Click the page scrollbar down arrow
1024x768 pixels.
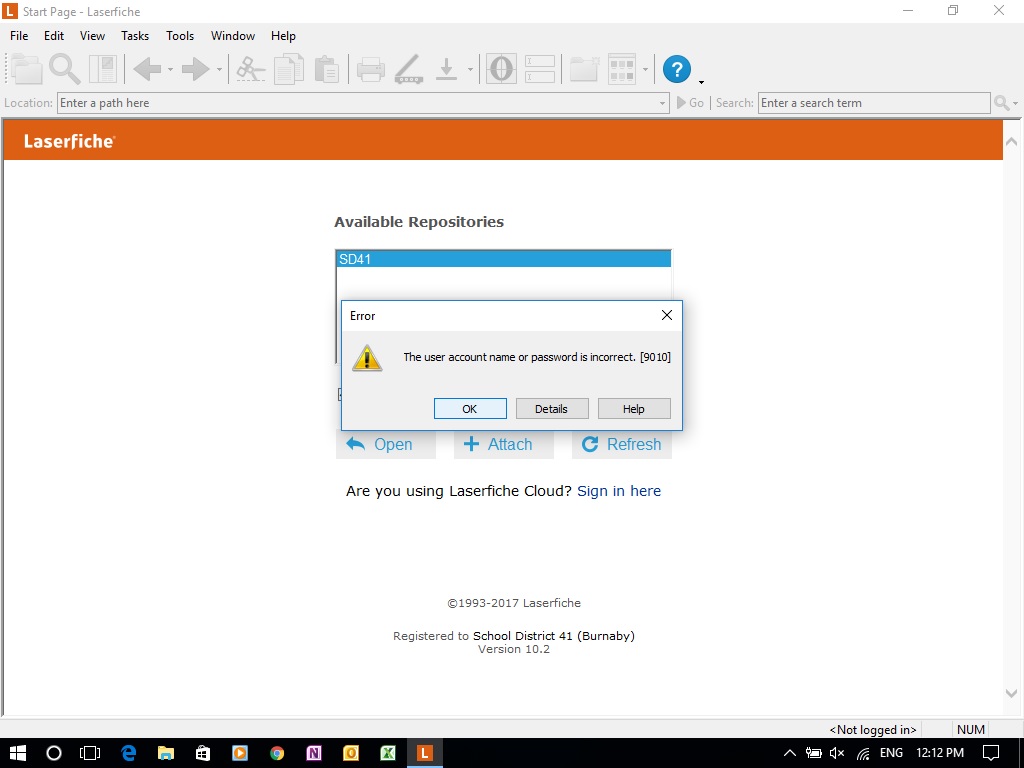point(1011,694)
